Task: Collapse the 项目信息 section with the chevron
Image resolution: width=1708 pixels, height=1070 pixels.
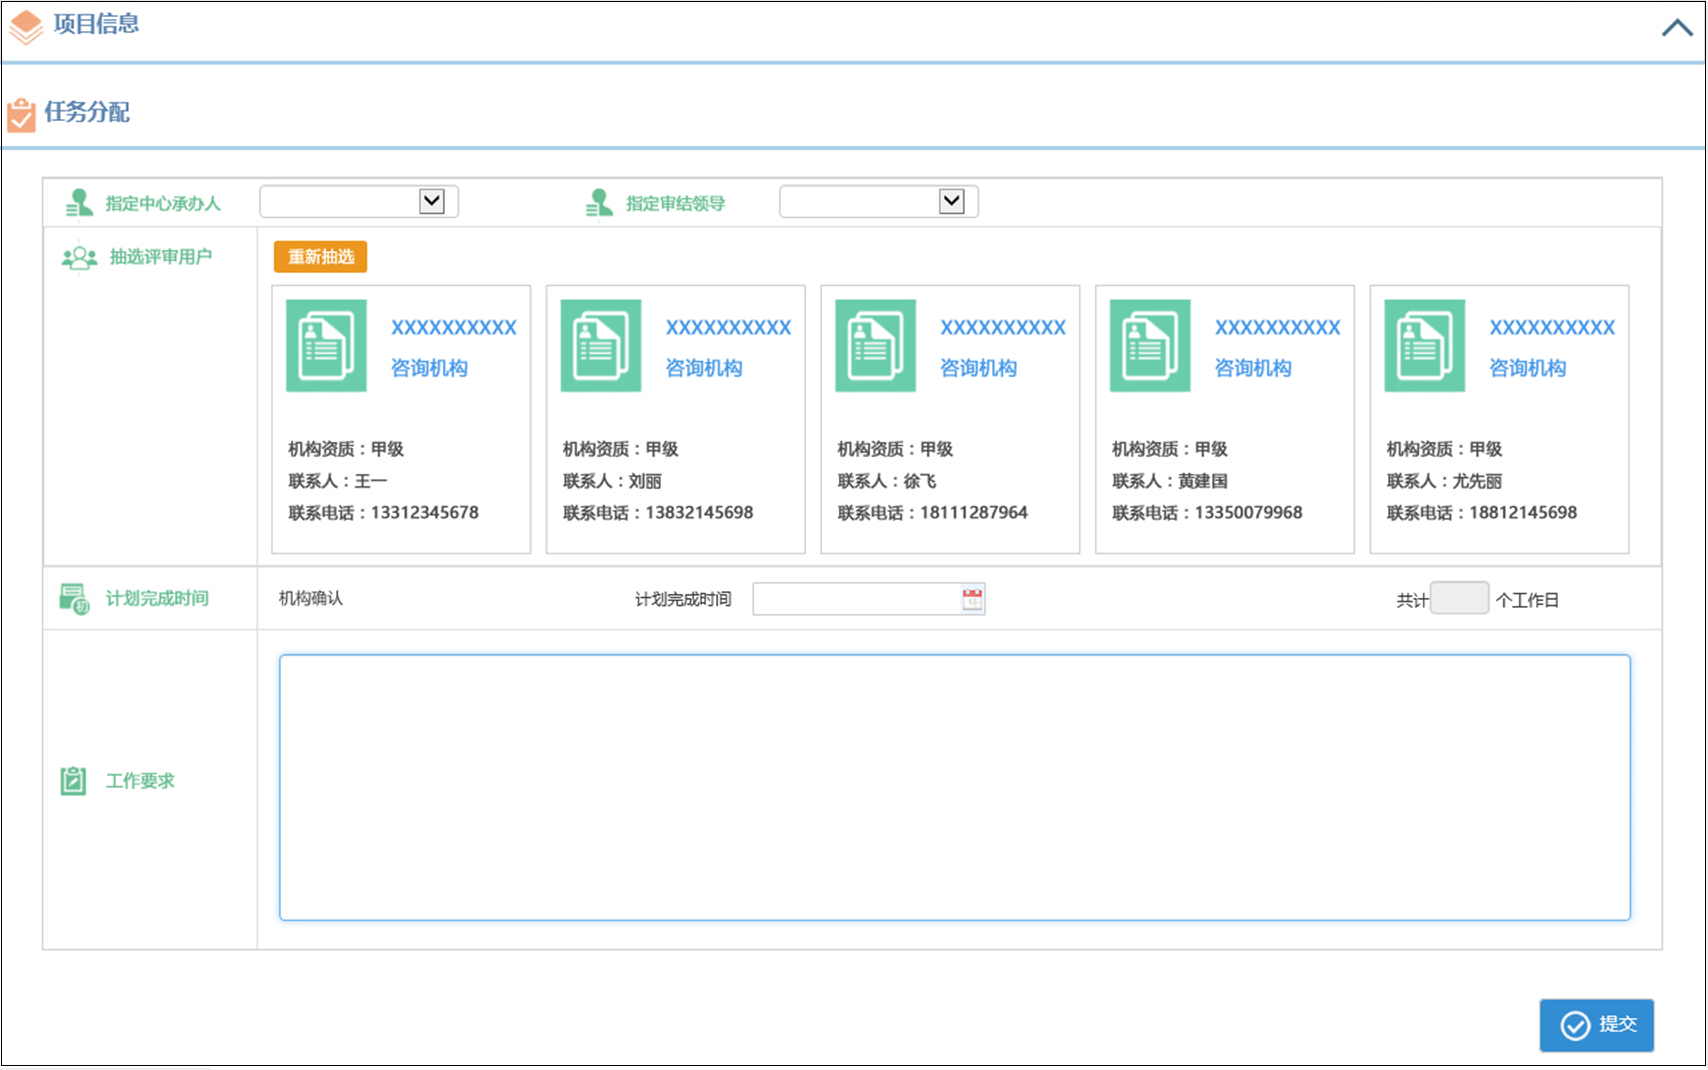Action: coord(1676,28)
